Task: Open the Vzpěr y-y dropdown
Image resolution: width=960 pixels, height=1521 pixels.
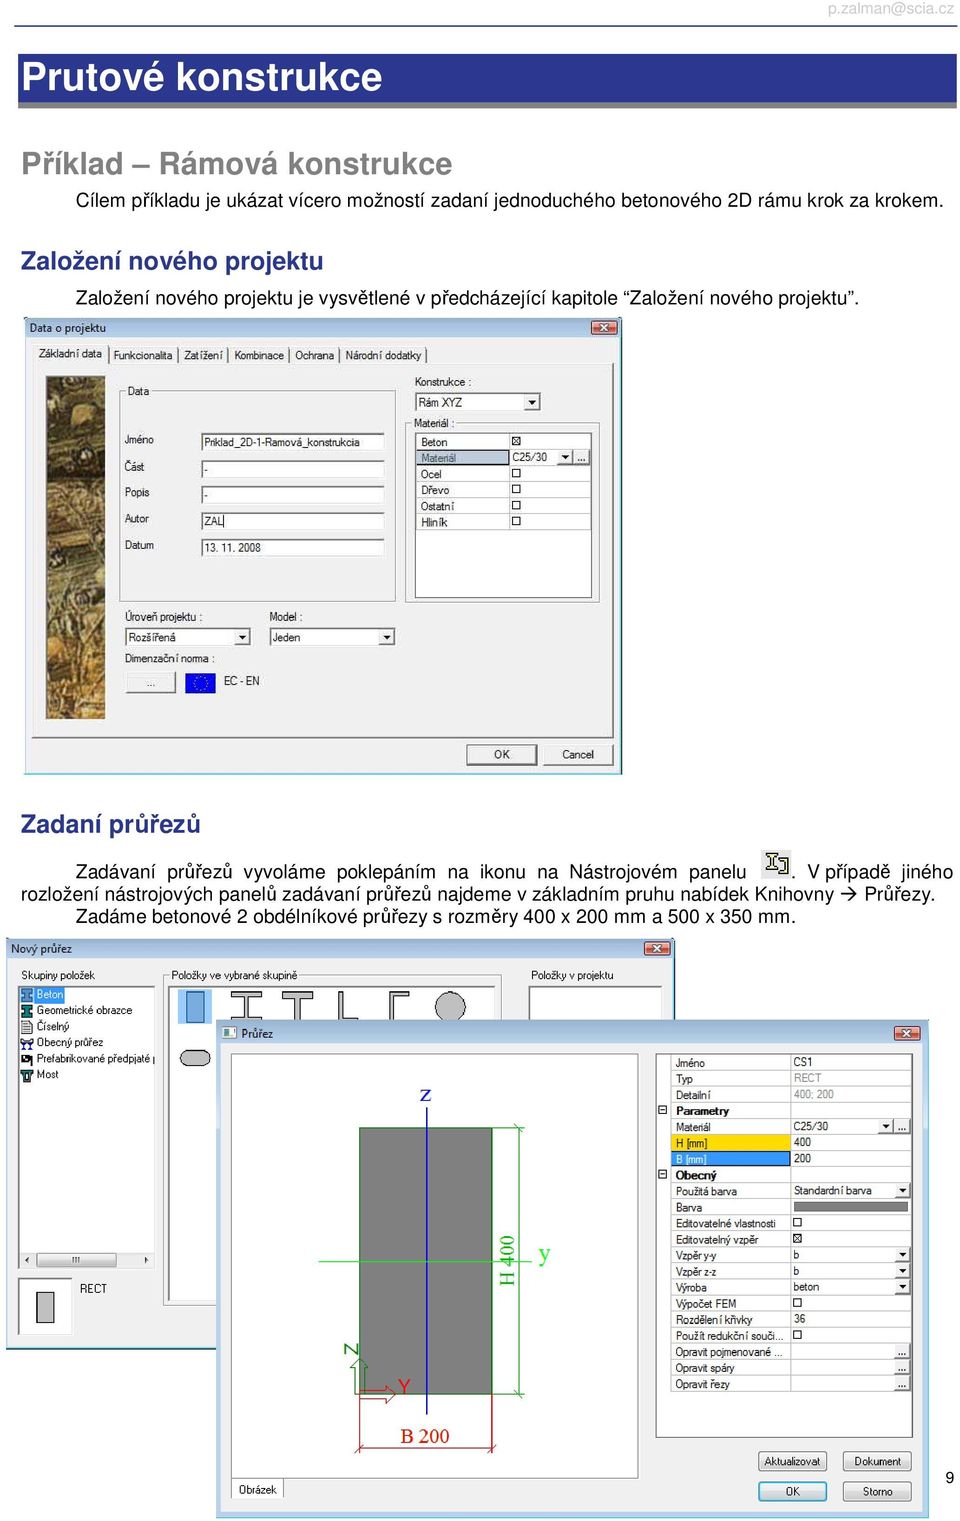Action: 902,1255
